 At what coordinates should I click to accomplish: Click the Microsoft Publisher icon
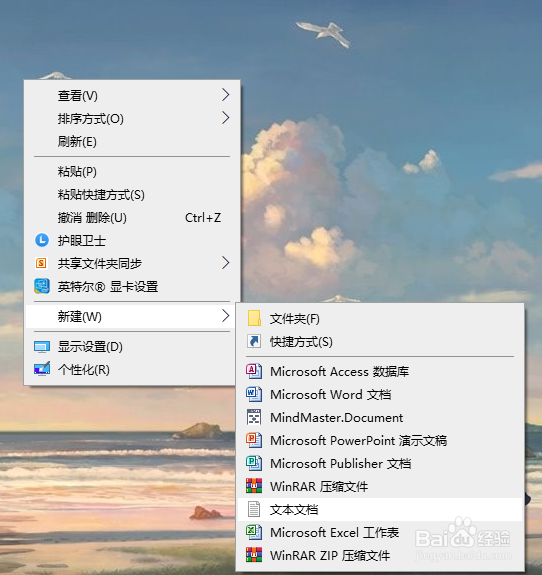click(x=254, y=463)
